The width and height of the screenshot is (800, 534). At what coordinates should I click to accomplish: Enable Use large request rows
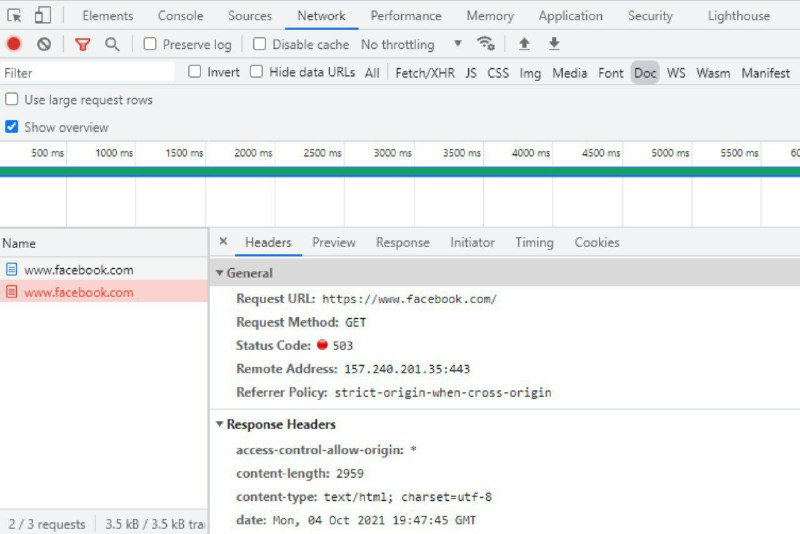pyautogui.click(x=11, y=99)
